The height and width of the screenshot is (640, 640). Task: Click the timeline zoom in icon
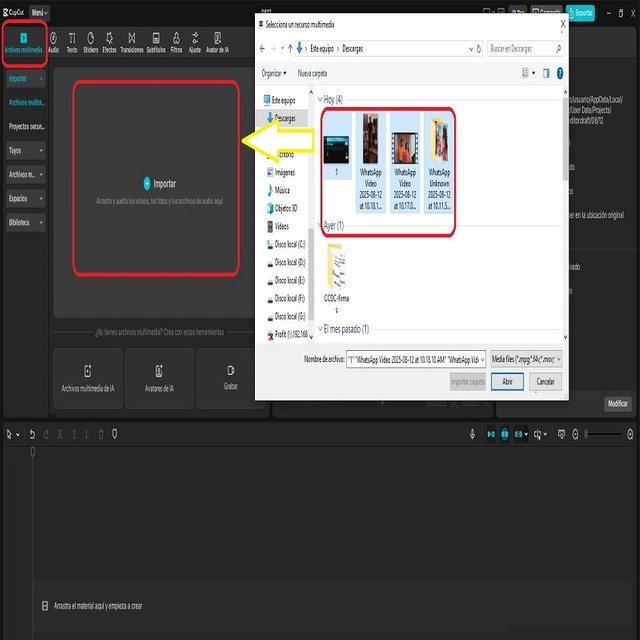(x=630, y=434)
